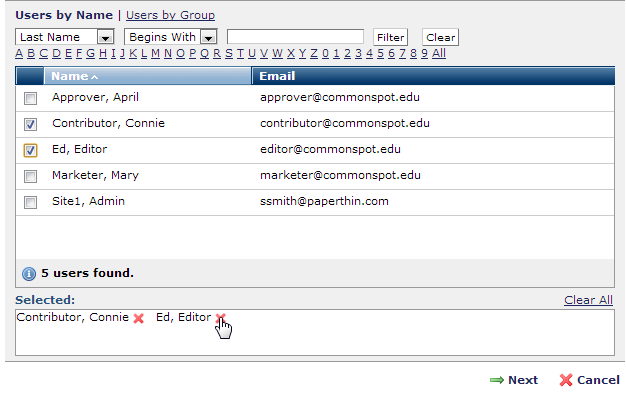Remove Ed, Editor using red X icon
The image size is (626, 400).
pos(221,318)
